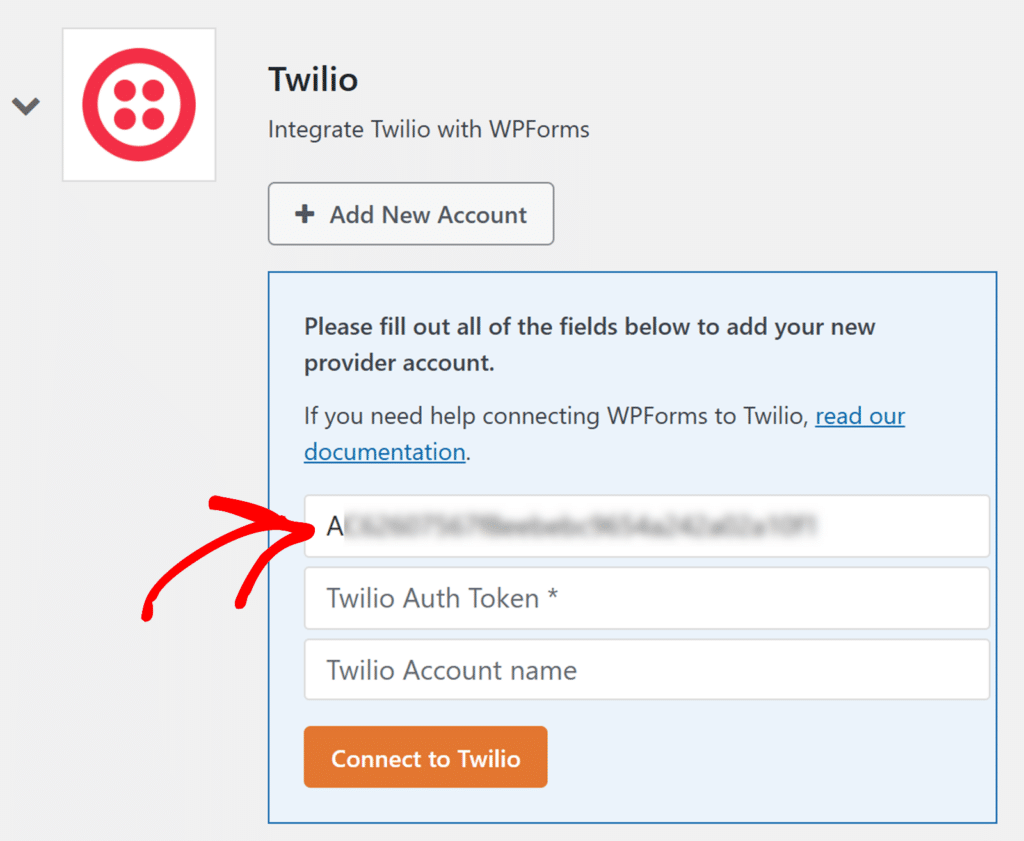Open the 'read our' link text
1024x841 pixels.
(x=860, y=416)
